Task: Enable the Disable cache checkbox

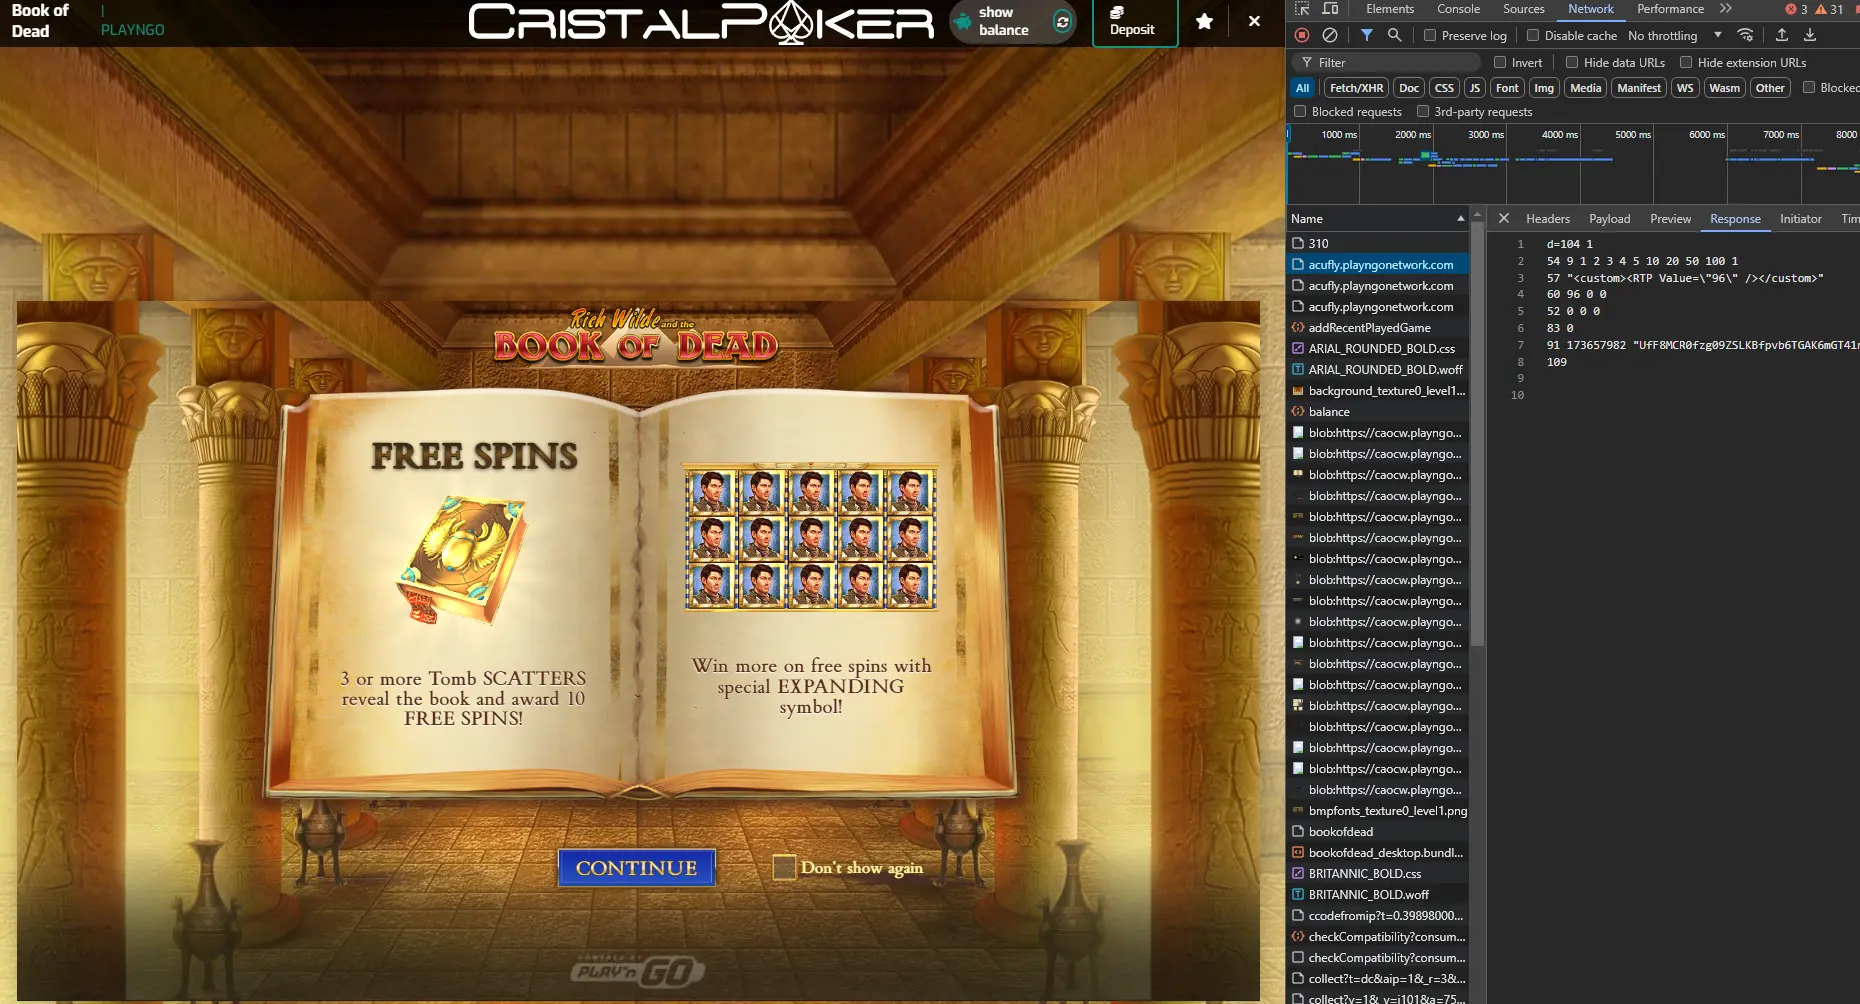Action: pos(1532,35)
